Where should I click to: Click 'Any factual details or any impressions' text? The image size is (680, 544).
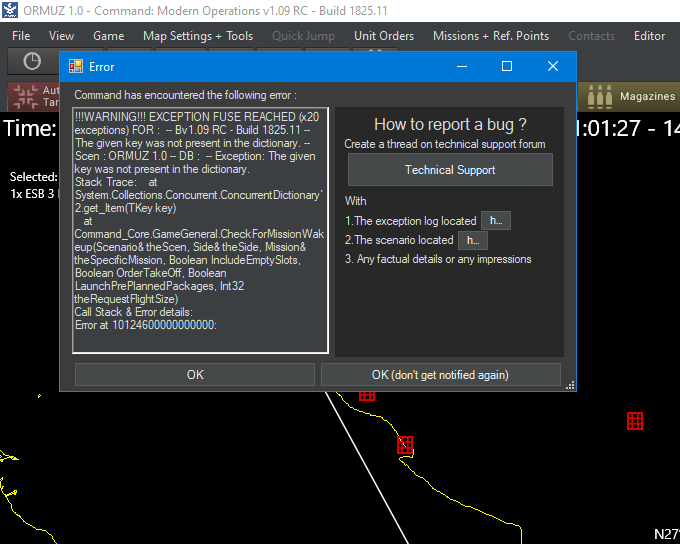444,259
